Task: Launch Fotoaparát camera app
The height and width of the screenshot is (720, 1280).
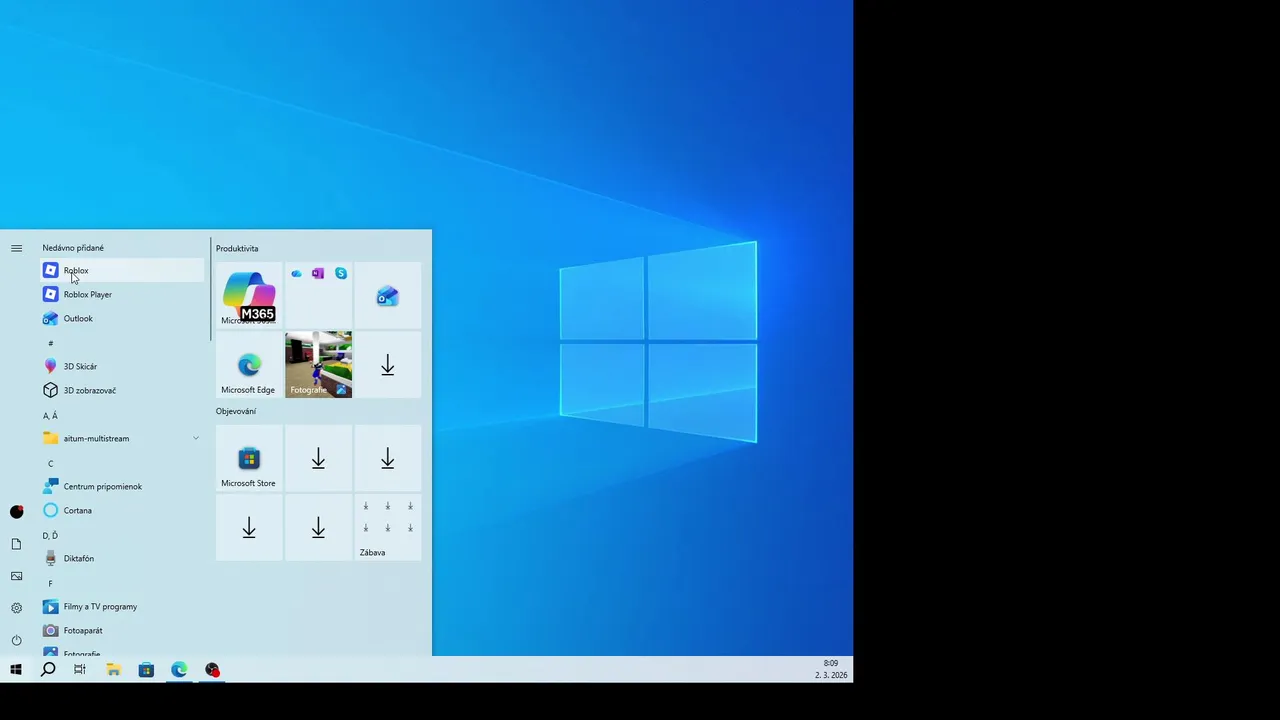Action: 122,630
